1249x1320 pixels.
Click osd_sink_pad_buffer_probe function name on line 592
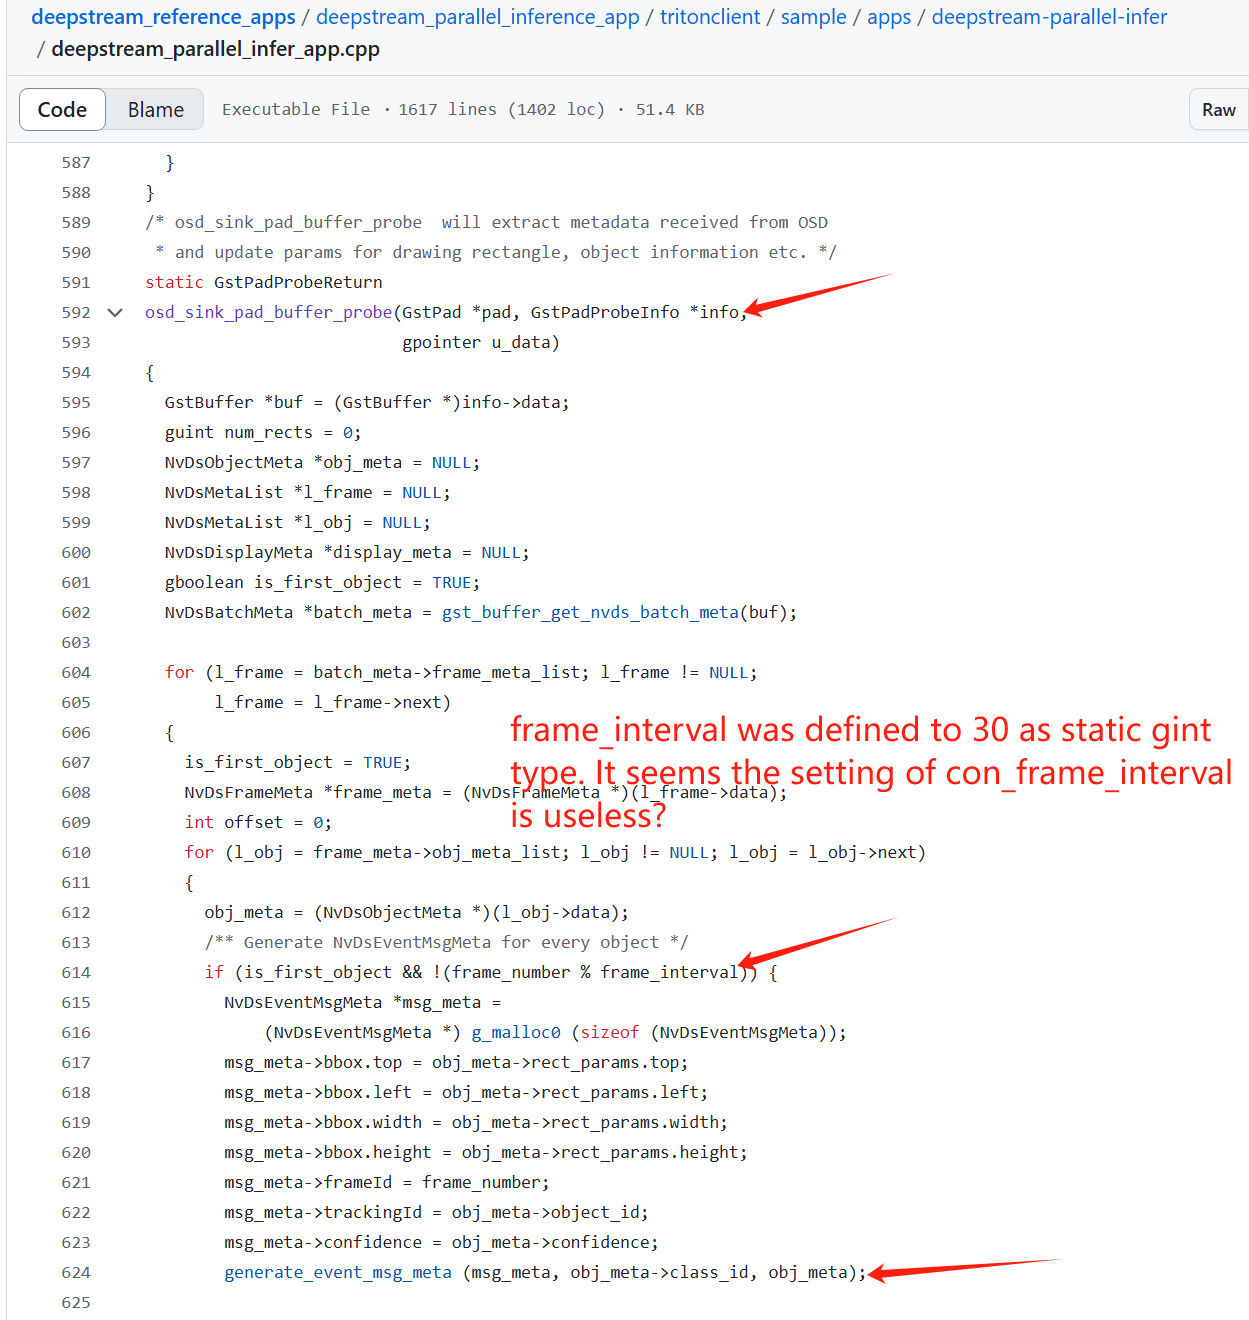tap(269, 313)
